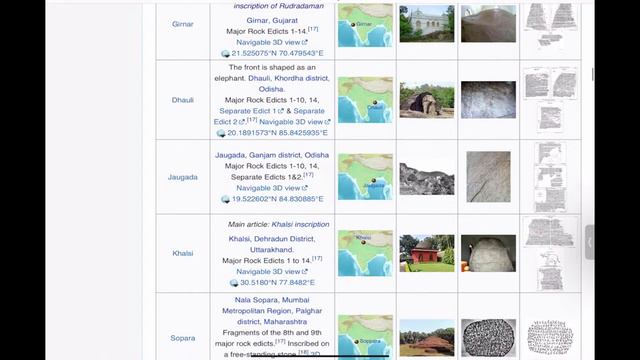Open the Girnar article link

tap(182, 24)
